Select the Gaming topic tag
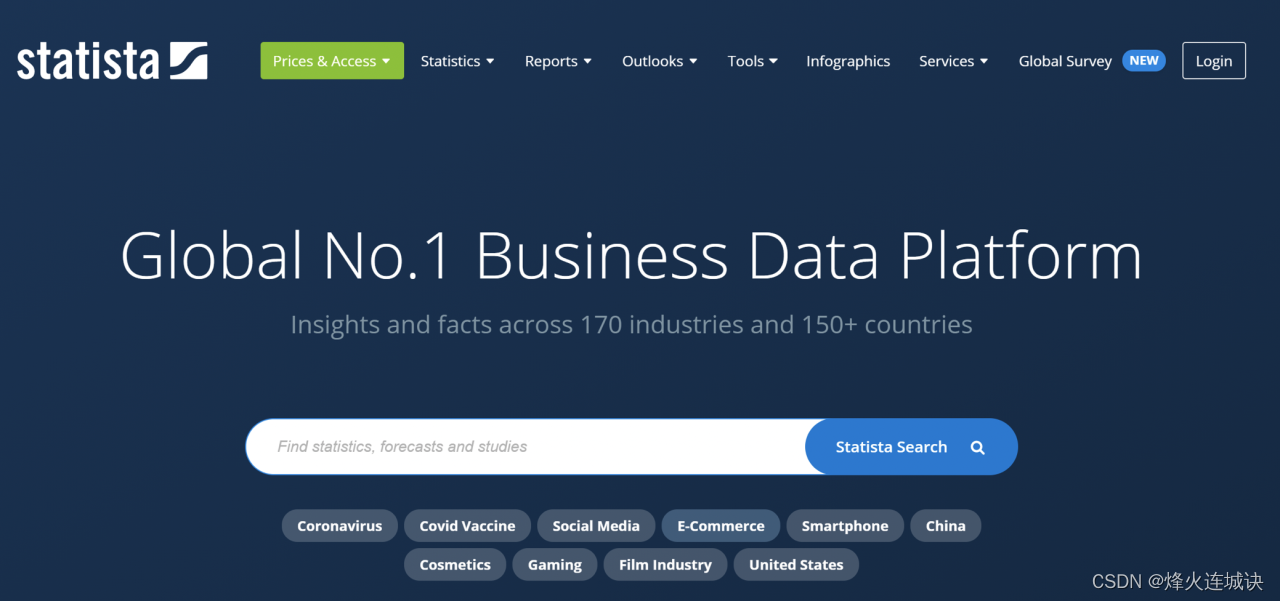This screenshot has width=1280, height=601. coord(555,564)
